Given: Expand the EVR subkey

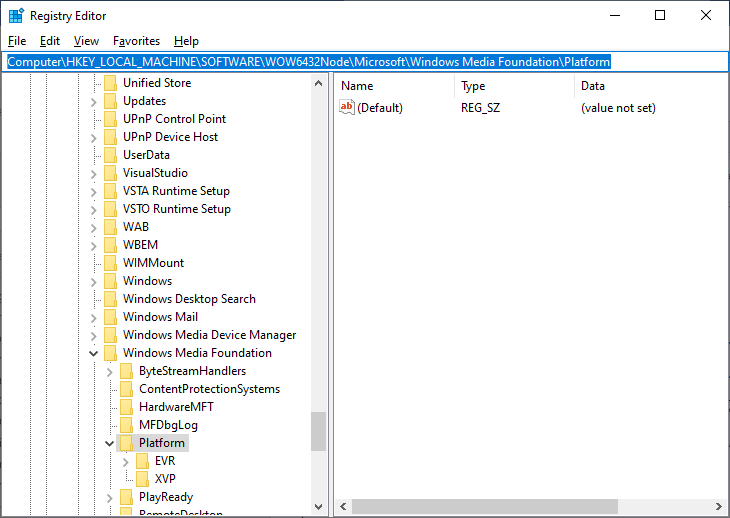Looking at the screenshot, I should pyautogui.click(x=125, y=461).
